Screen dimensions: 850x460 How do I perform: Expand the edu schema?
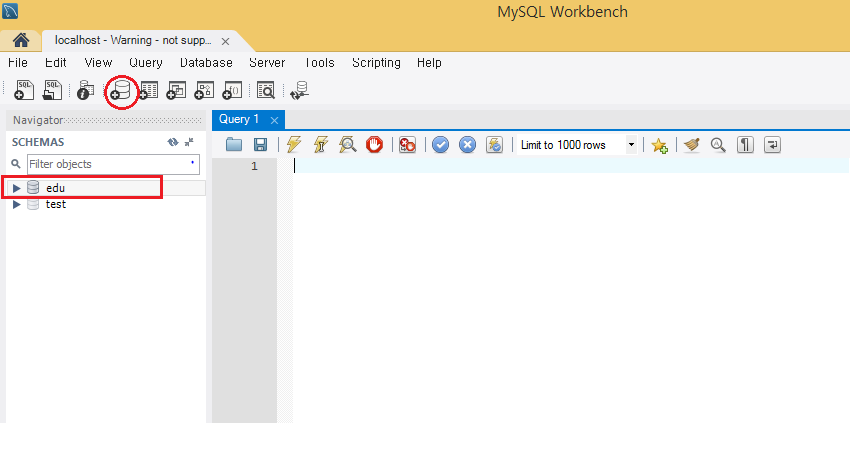16,188
